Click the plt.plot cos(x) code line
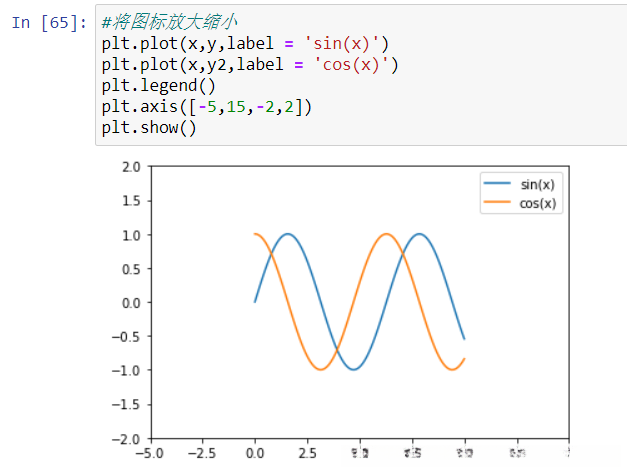 click(250, 64)
